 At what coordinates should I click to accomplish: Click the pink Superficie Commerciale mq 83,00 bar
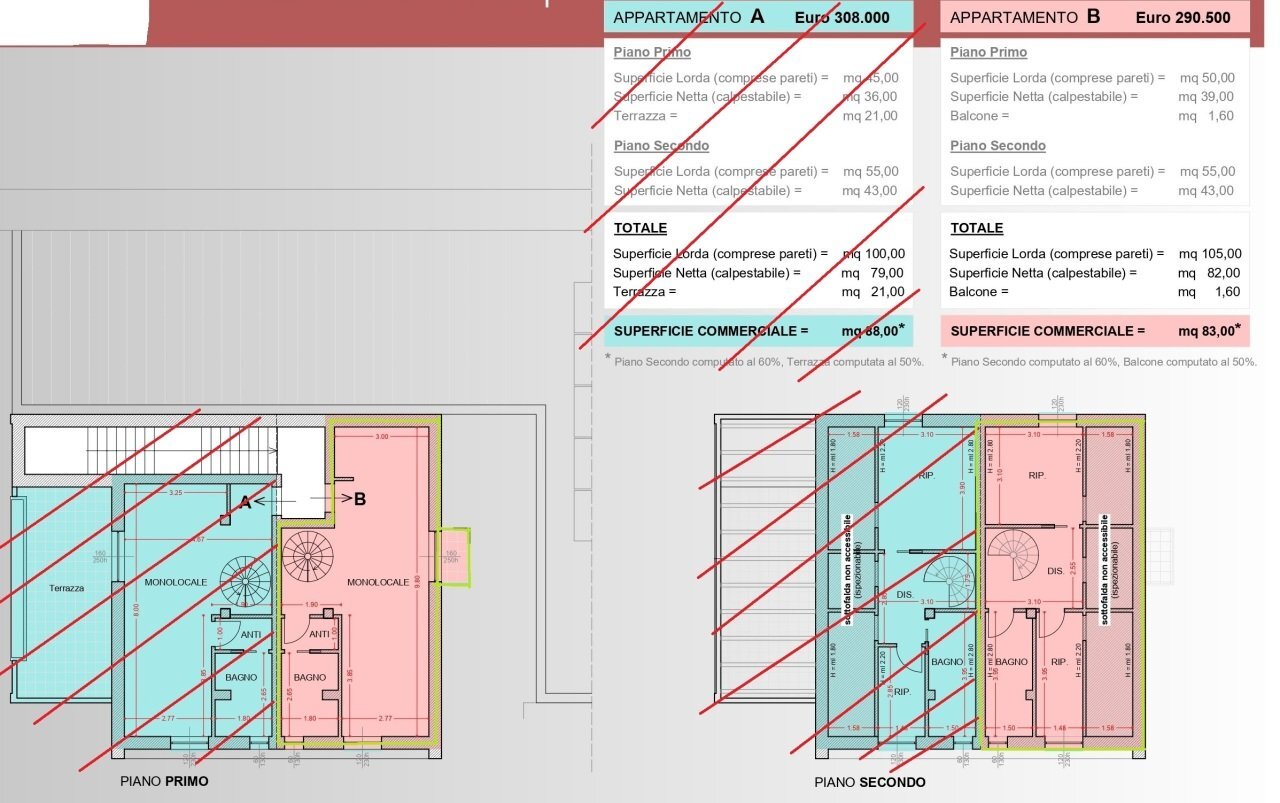click(1095, 331)
